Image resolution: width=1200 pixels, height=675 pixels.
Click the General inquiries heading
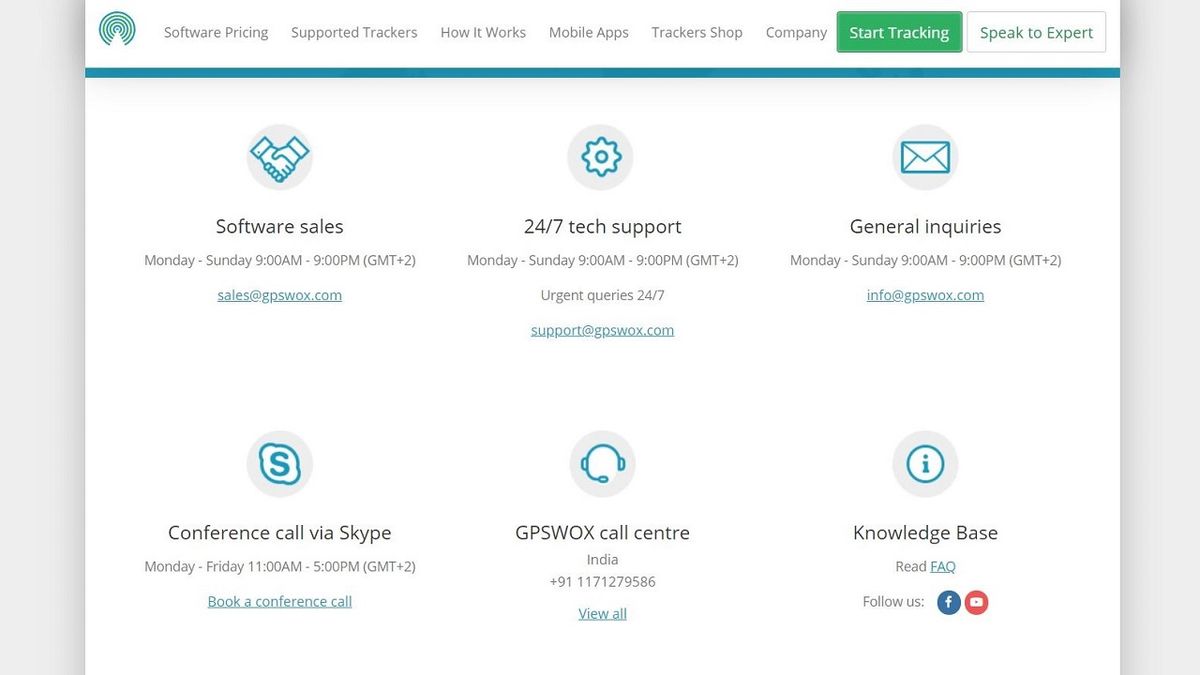pos(925,227)
